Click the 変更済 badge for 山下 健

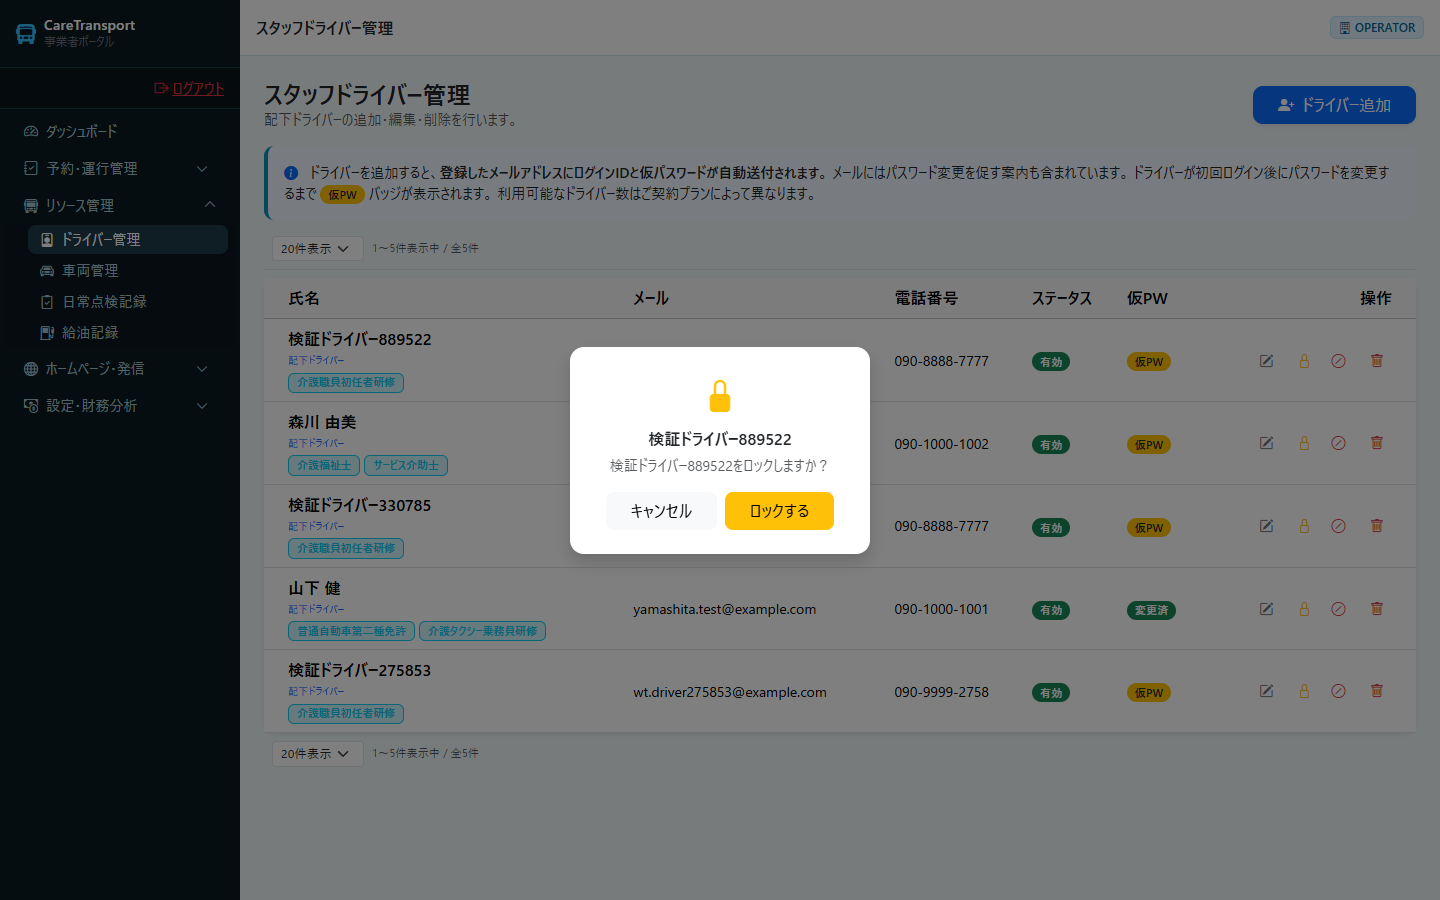1151,610
